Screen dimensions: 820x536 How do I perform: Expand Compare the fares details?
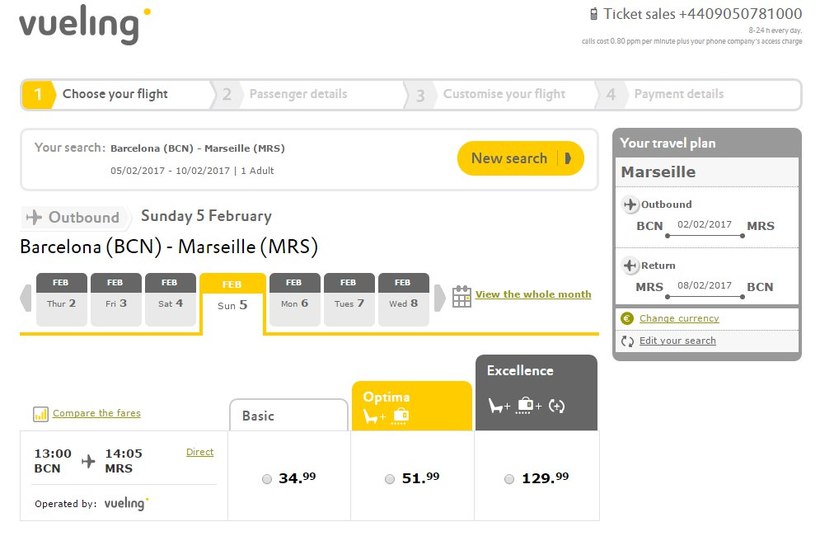tap(96, 413)
